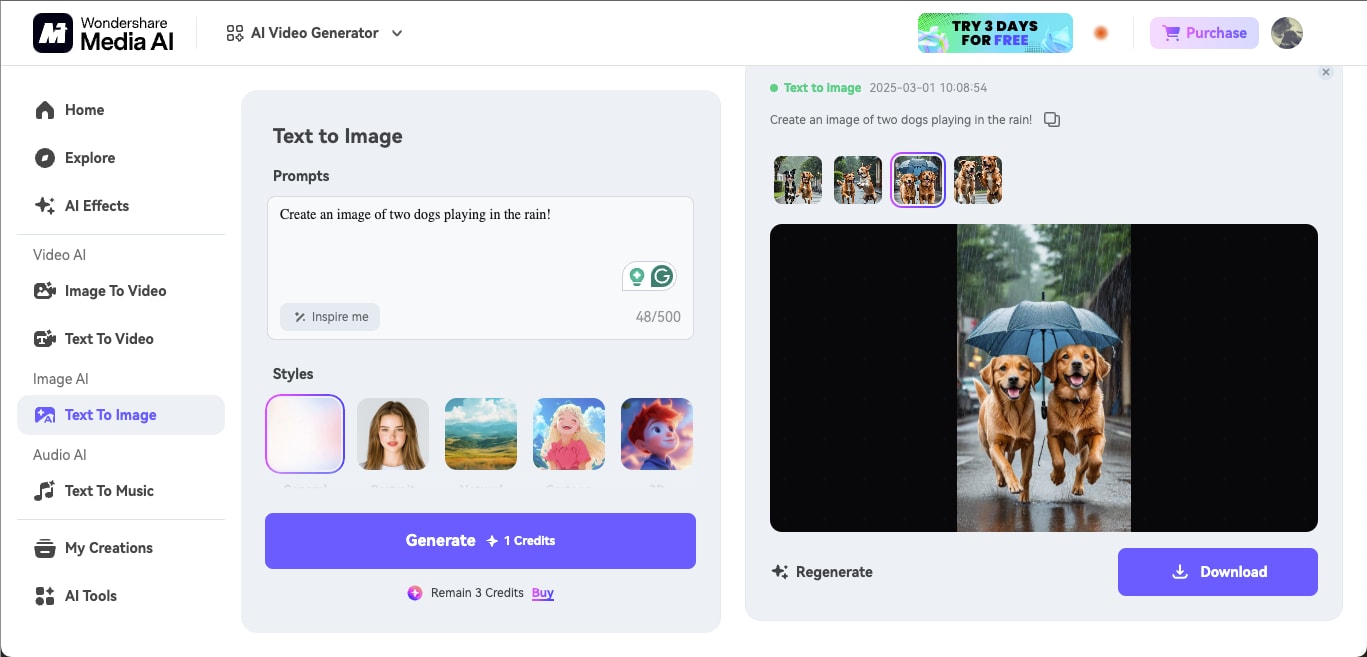Go to the Home page
The width and height of the screenshot is (1367, 657).
click(x=84, y=110)
